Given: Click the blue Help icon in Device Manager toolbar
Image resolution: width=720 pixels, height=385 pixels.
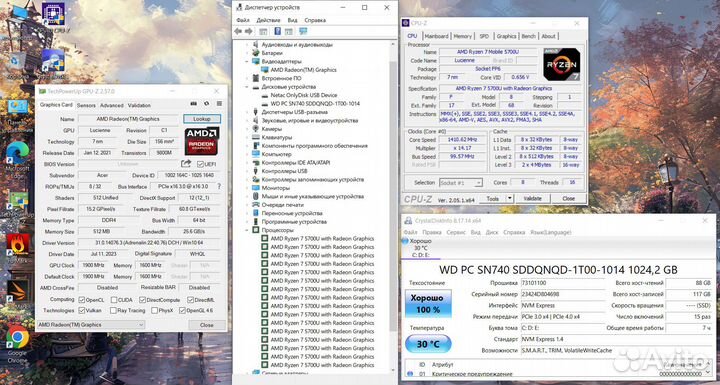Looking at the screenshot, I should [x=278, y=31].
